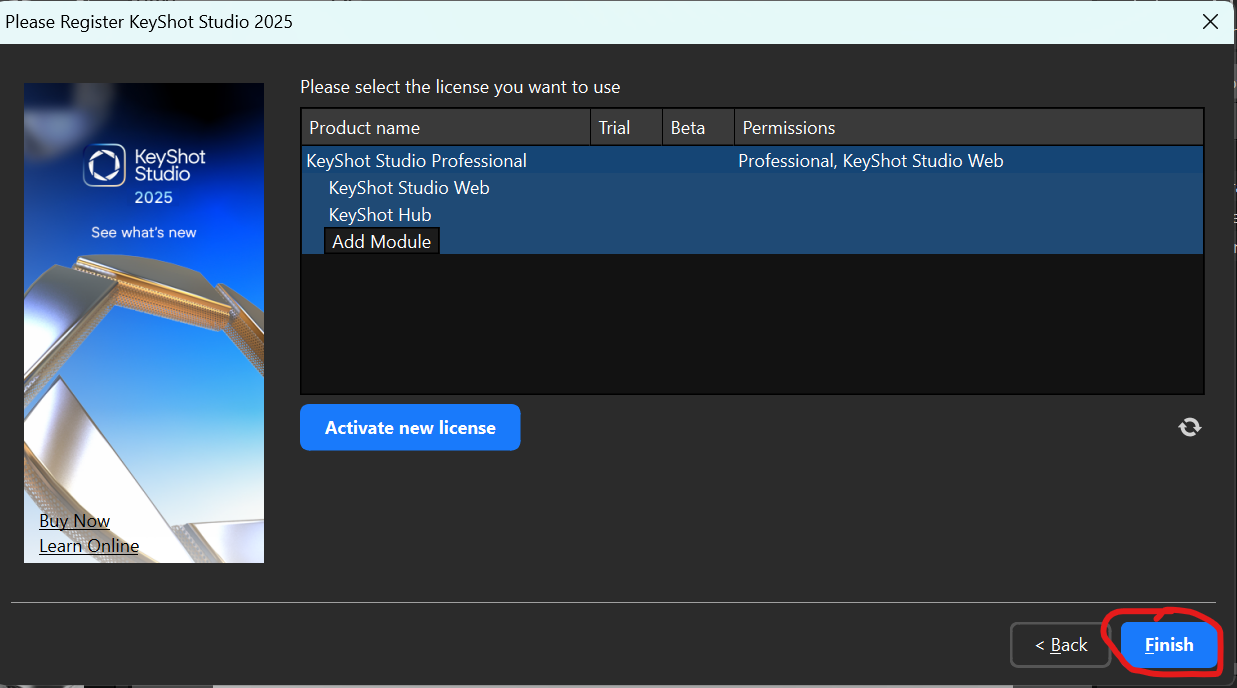Click the Add Module entry
The width and height of the screenshot is (1237, 688).
381,240
